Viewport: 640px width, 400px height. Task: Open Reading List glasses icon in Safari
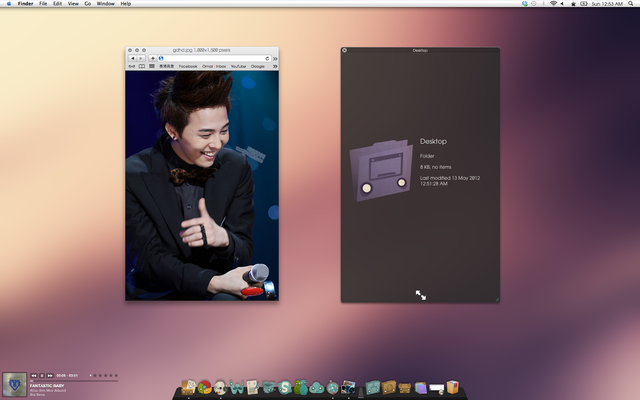click(132, 66)
